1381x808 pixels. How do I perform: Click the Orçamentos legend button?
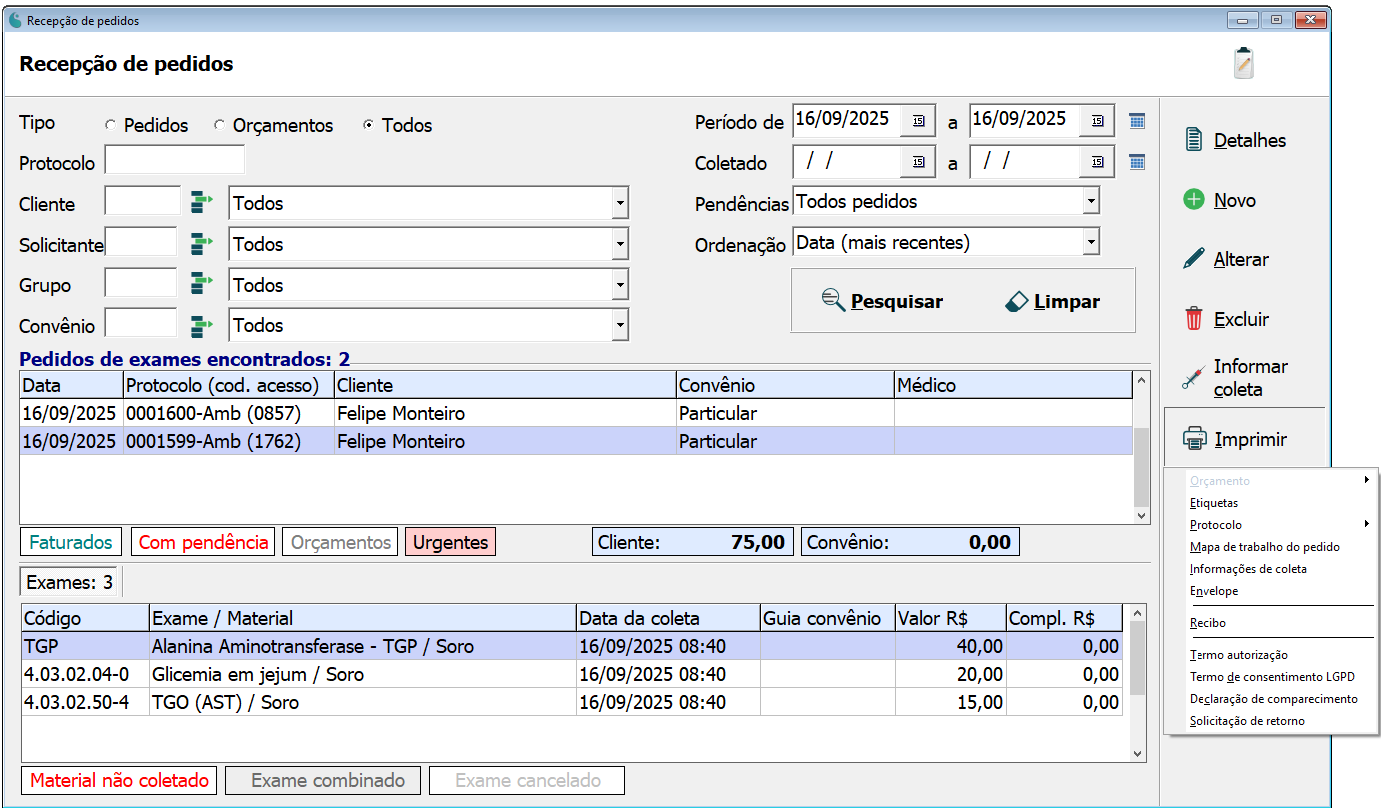340,542
